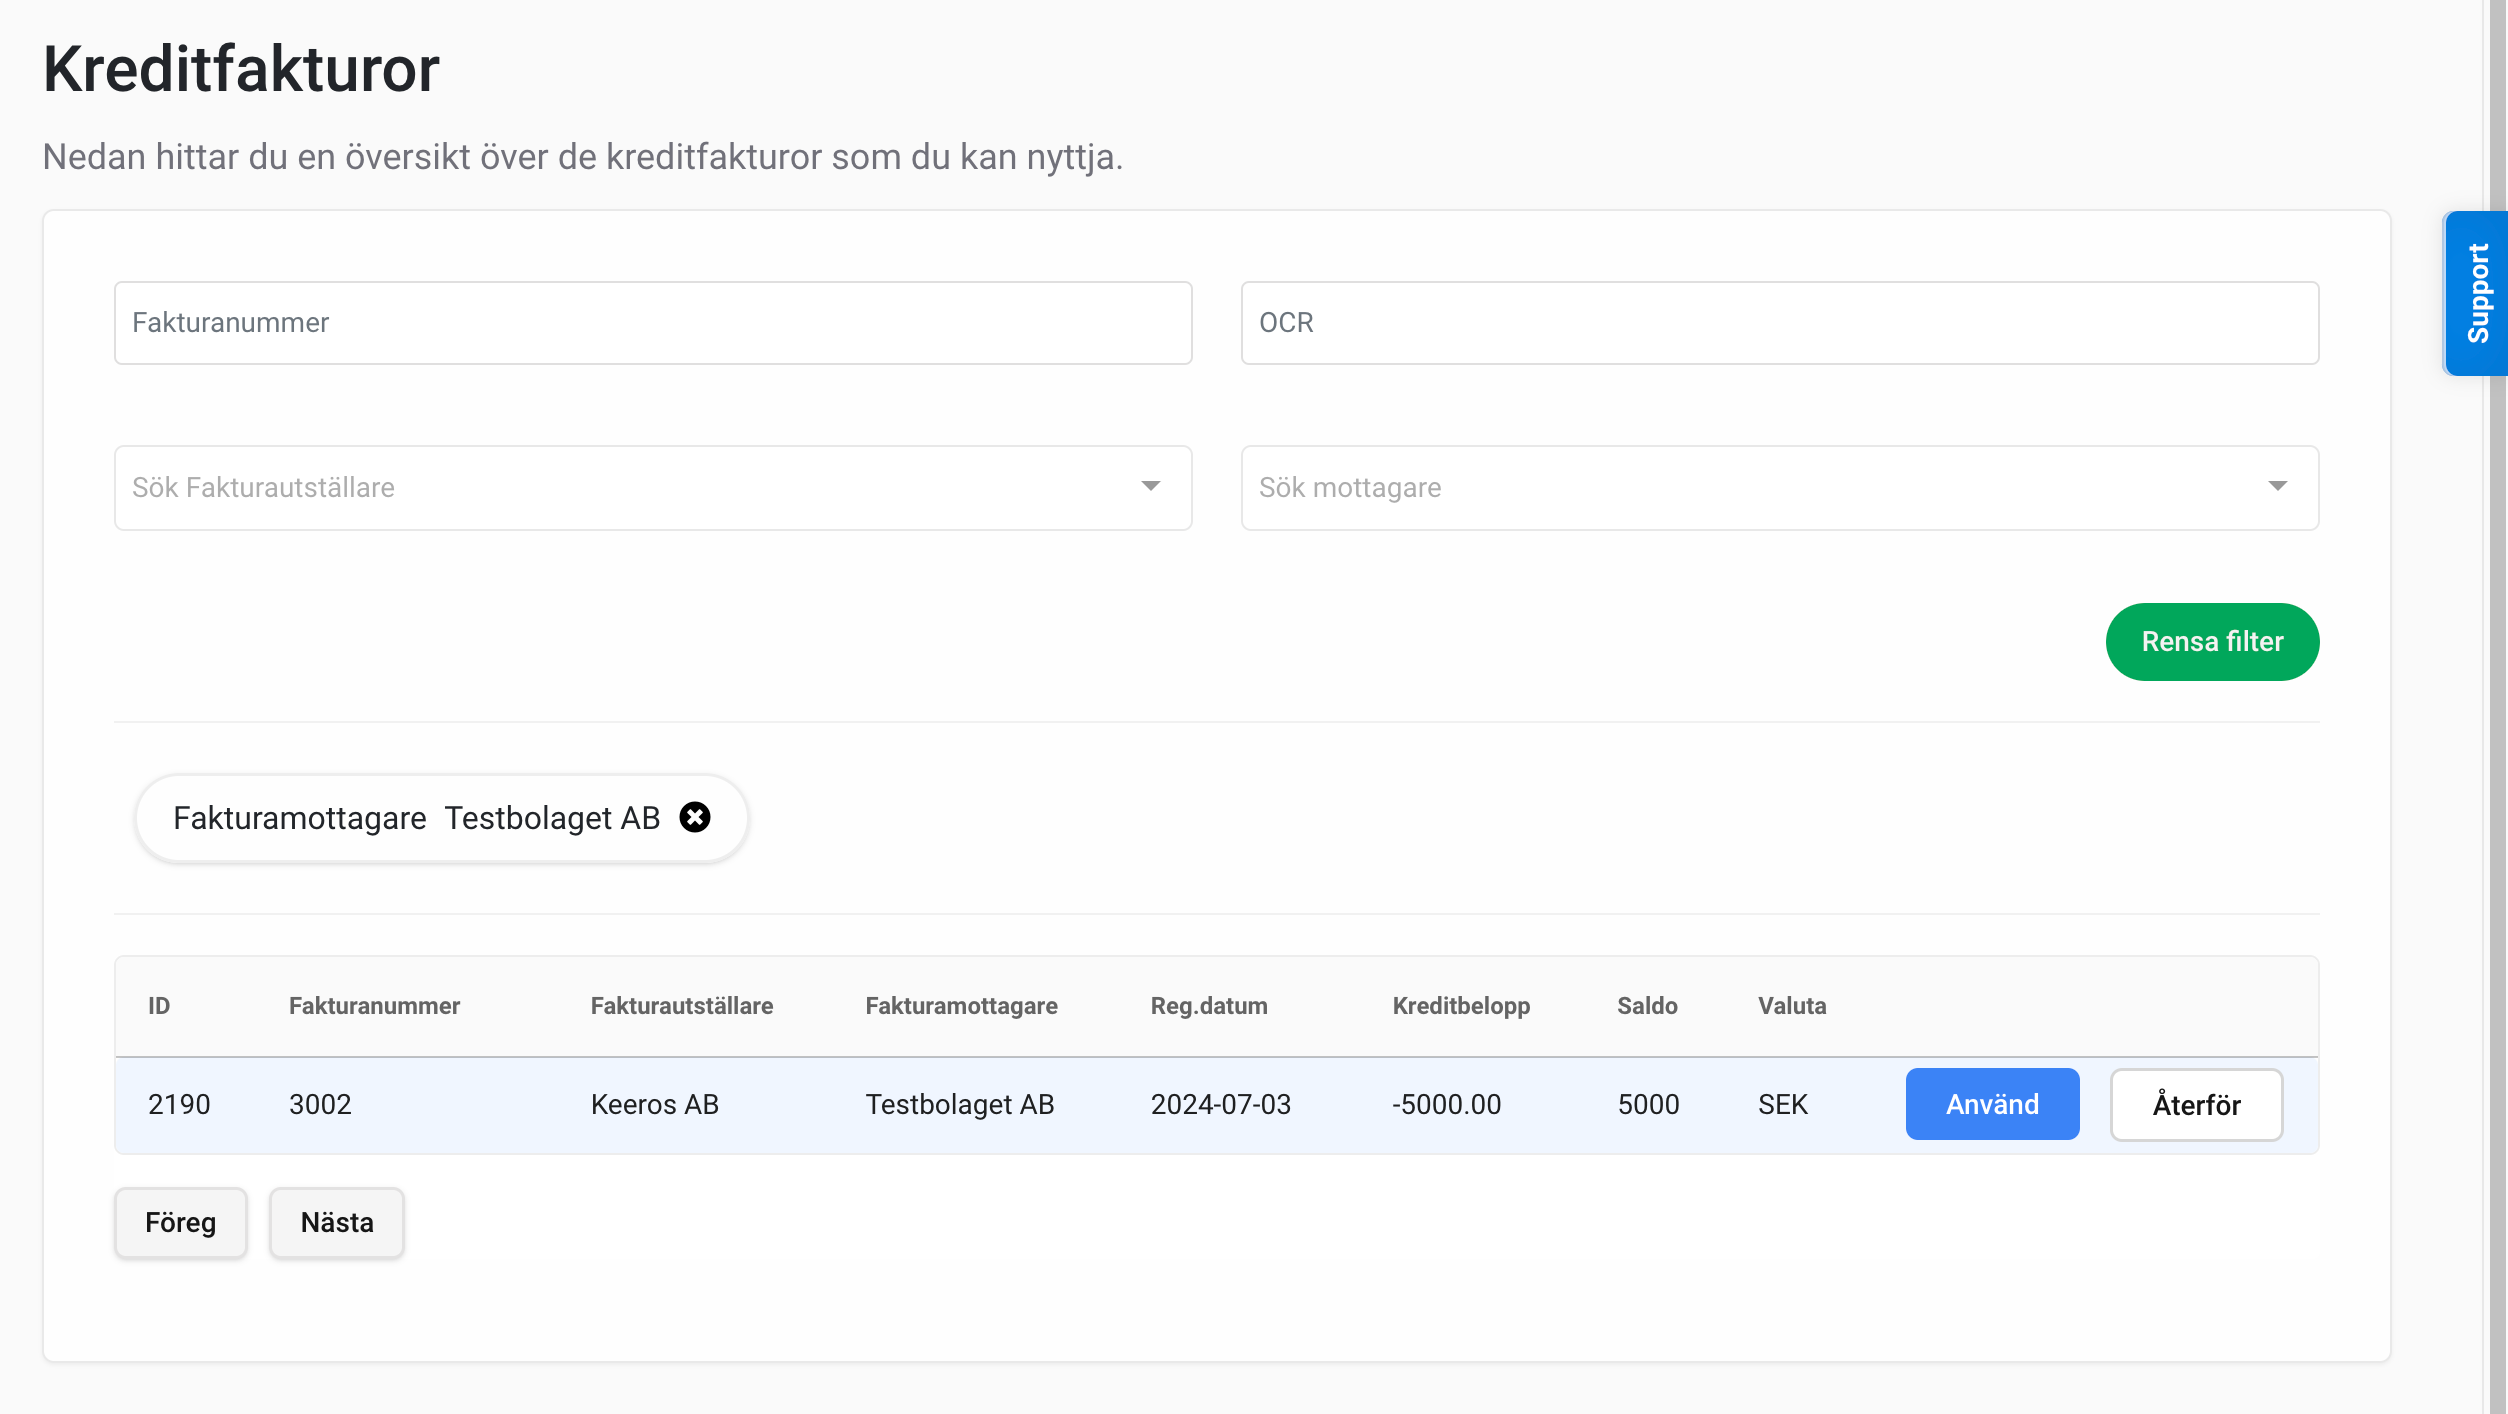Click the Saldo column header
Screen dimensions: 2508x1414
click(x=1646, y=1005)
